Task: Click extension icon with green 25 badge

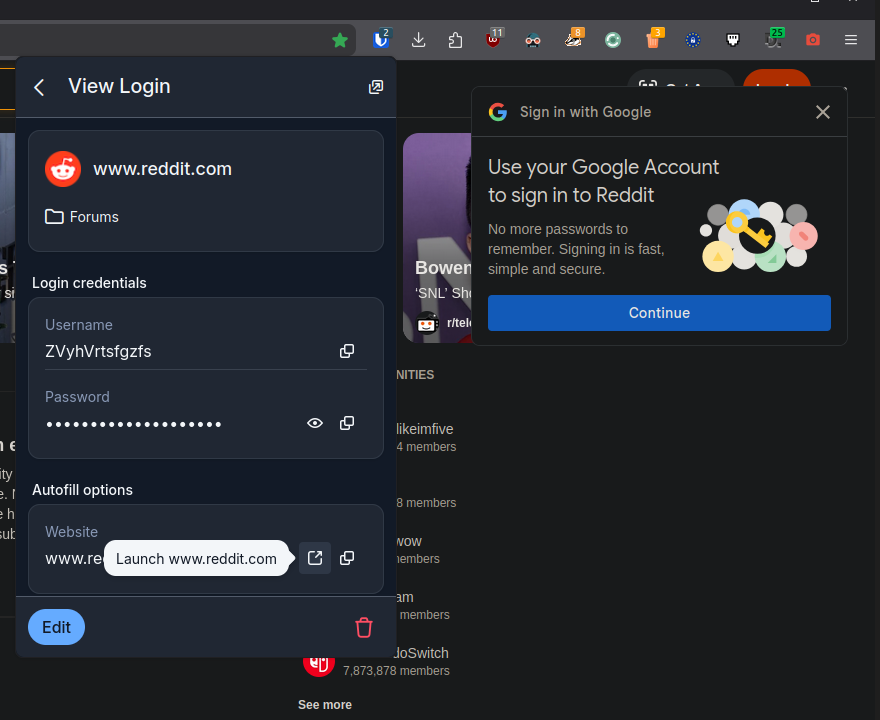Action: point(774,38)
